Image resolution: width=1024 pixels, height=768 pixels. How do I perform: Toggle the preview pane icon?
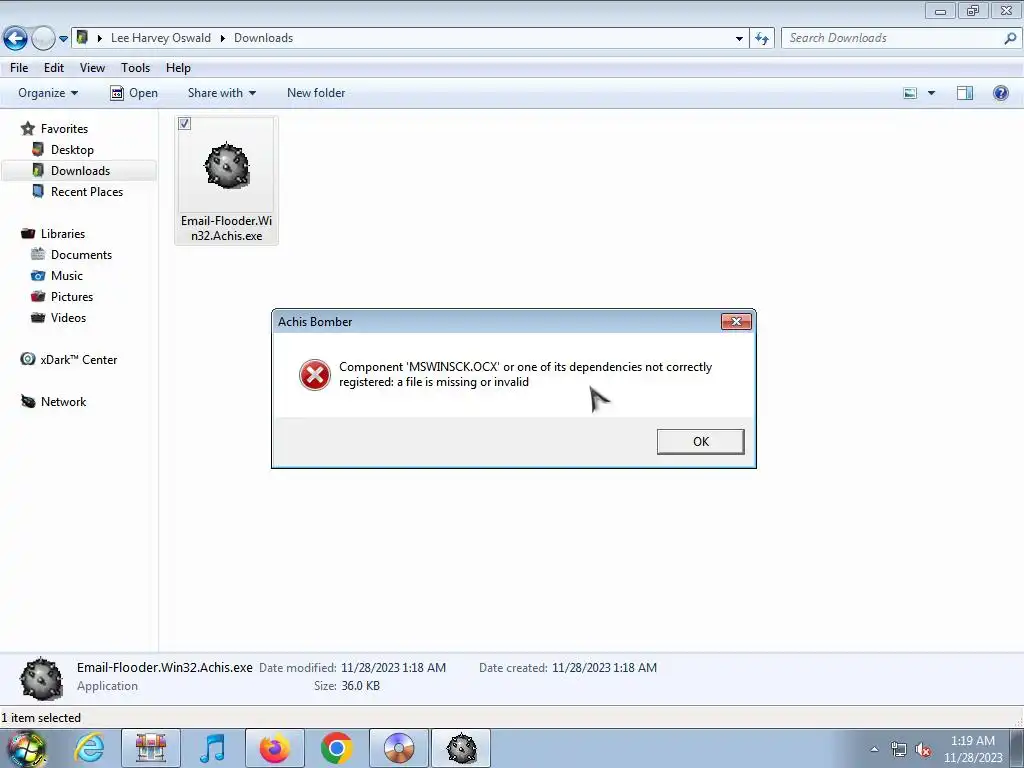[x=965, y=93]
